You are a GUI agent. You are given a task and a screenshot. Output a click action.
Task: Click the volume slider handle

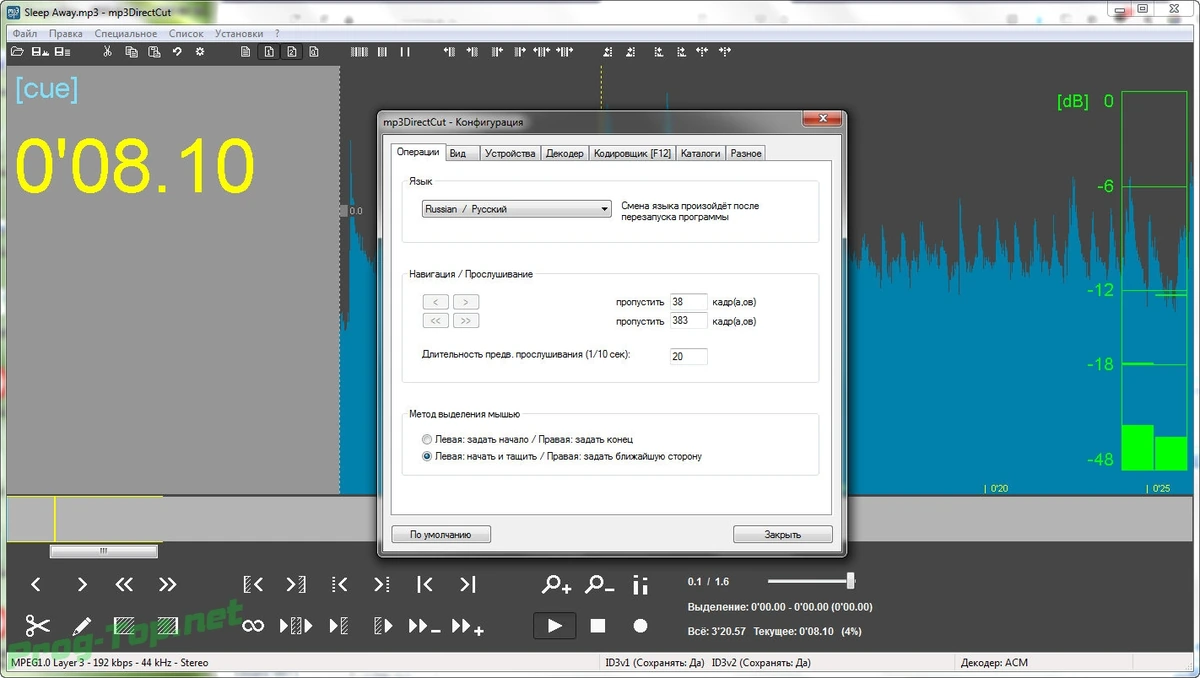[850, 581]
